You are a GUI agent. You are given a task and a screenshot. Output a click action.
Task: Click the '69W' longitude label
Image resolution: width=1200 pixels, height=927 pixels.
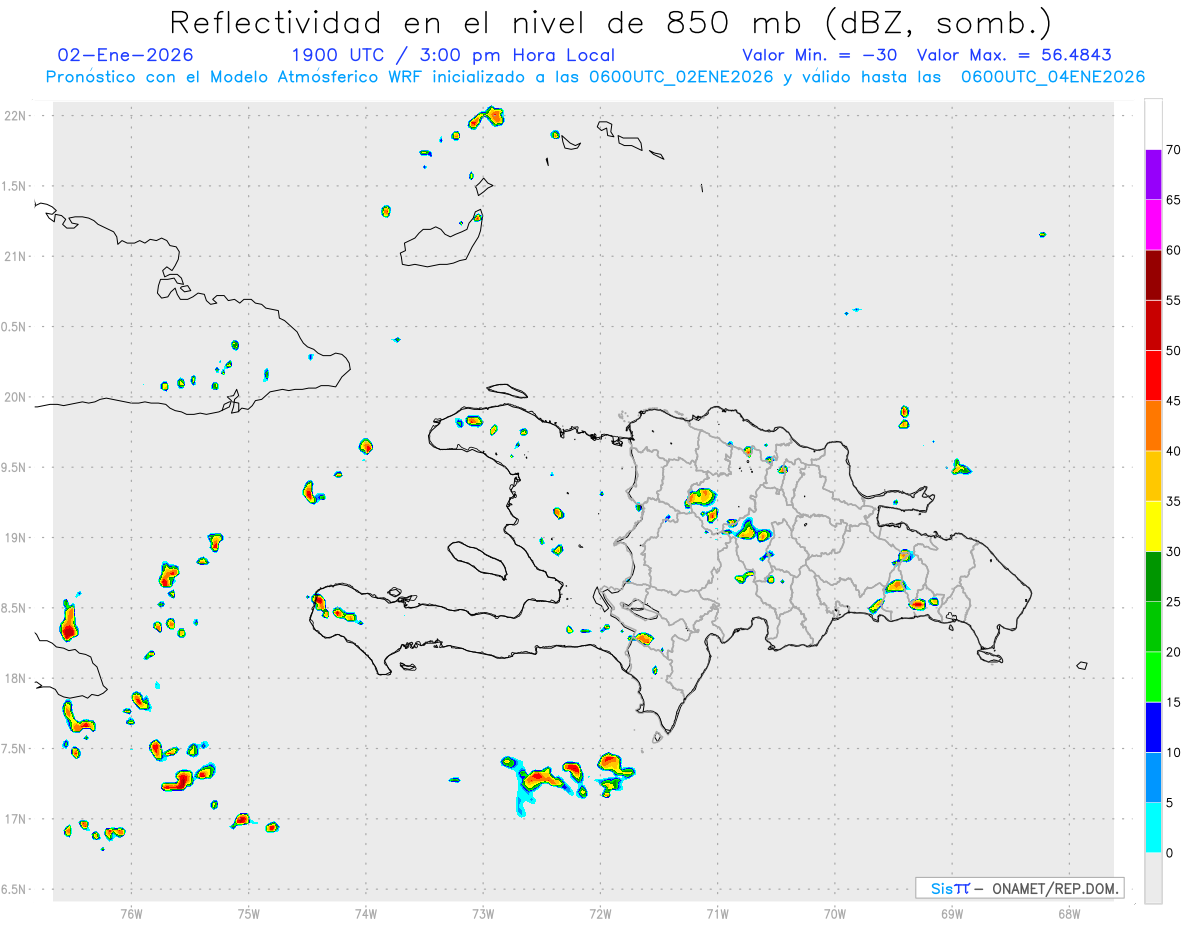(x=952, y=913)
